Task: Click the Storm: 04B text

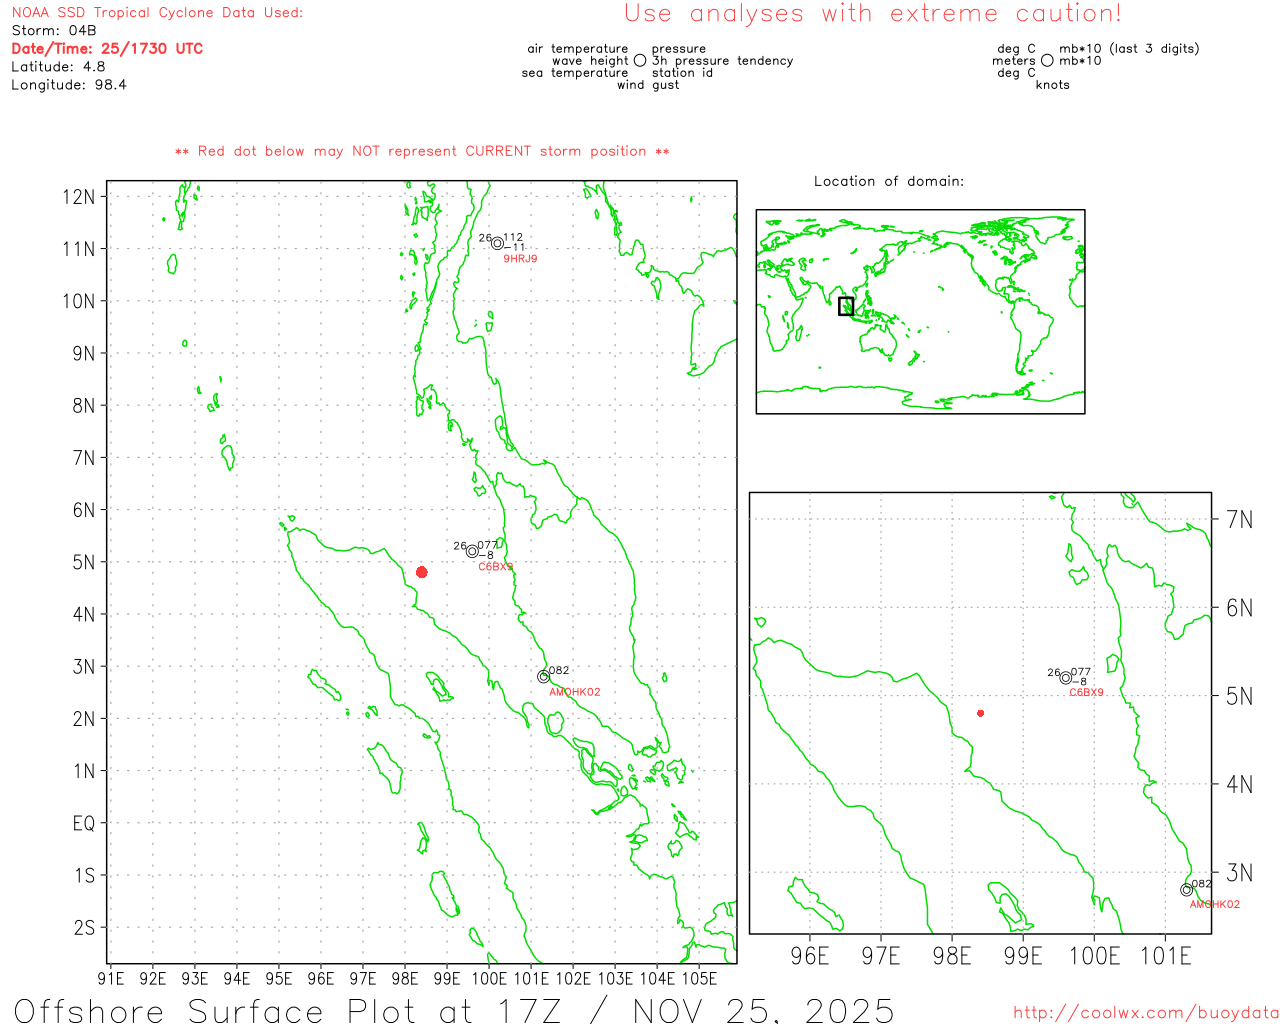Action: tap(54, 31)
